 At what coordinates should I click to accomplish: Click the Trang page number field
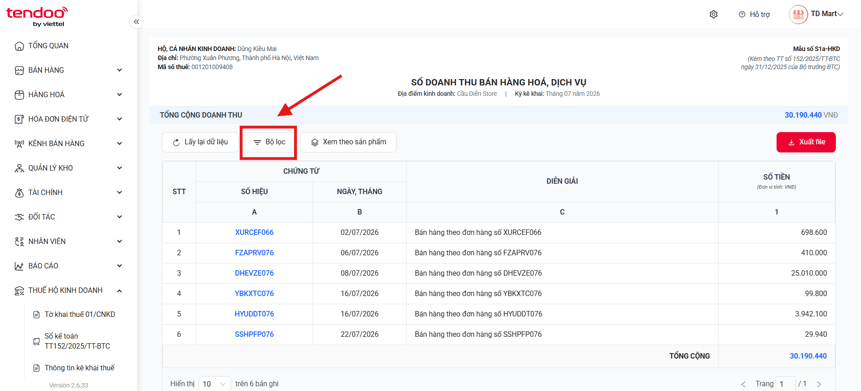[x=785, y=384]
